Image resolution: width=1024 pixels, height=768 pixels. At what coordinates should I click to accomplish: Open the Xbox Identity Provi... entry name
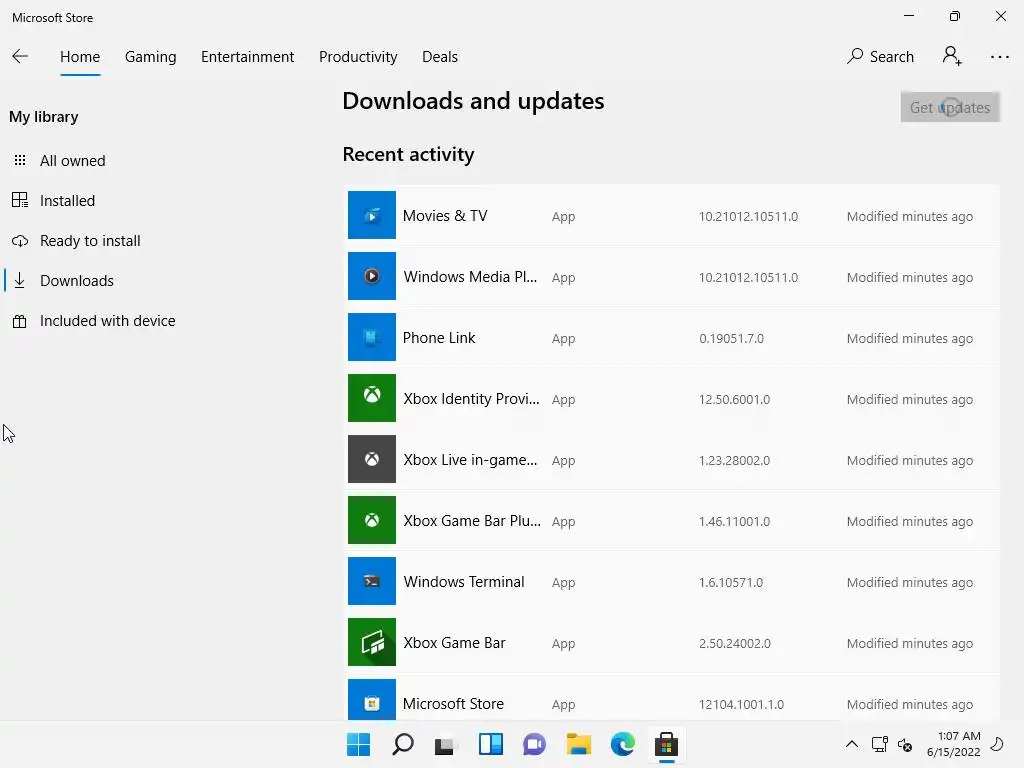click(472, 398)
